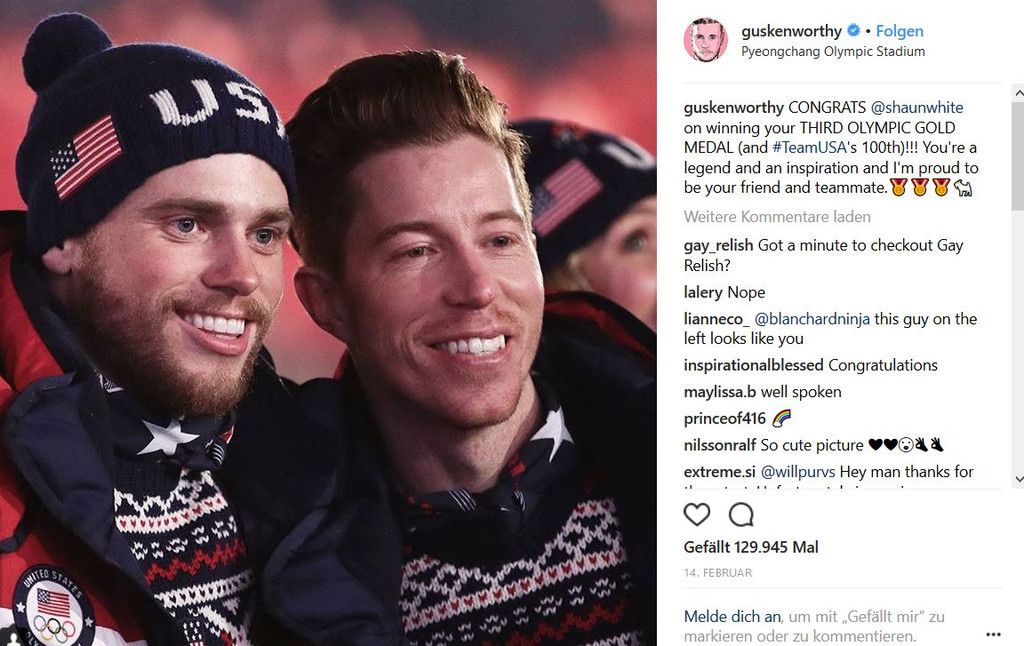
Task: Open the Pyeongchang Olympic Stadium location
Action: [833, 52]
